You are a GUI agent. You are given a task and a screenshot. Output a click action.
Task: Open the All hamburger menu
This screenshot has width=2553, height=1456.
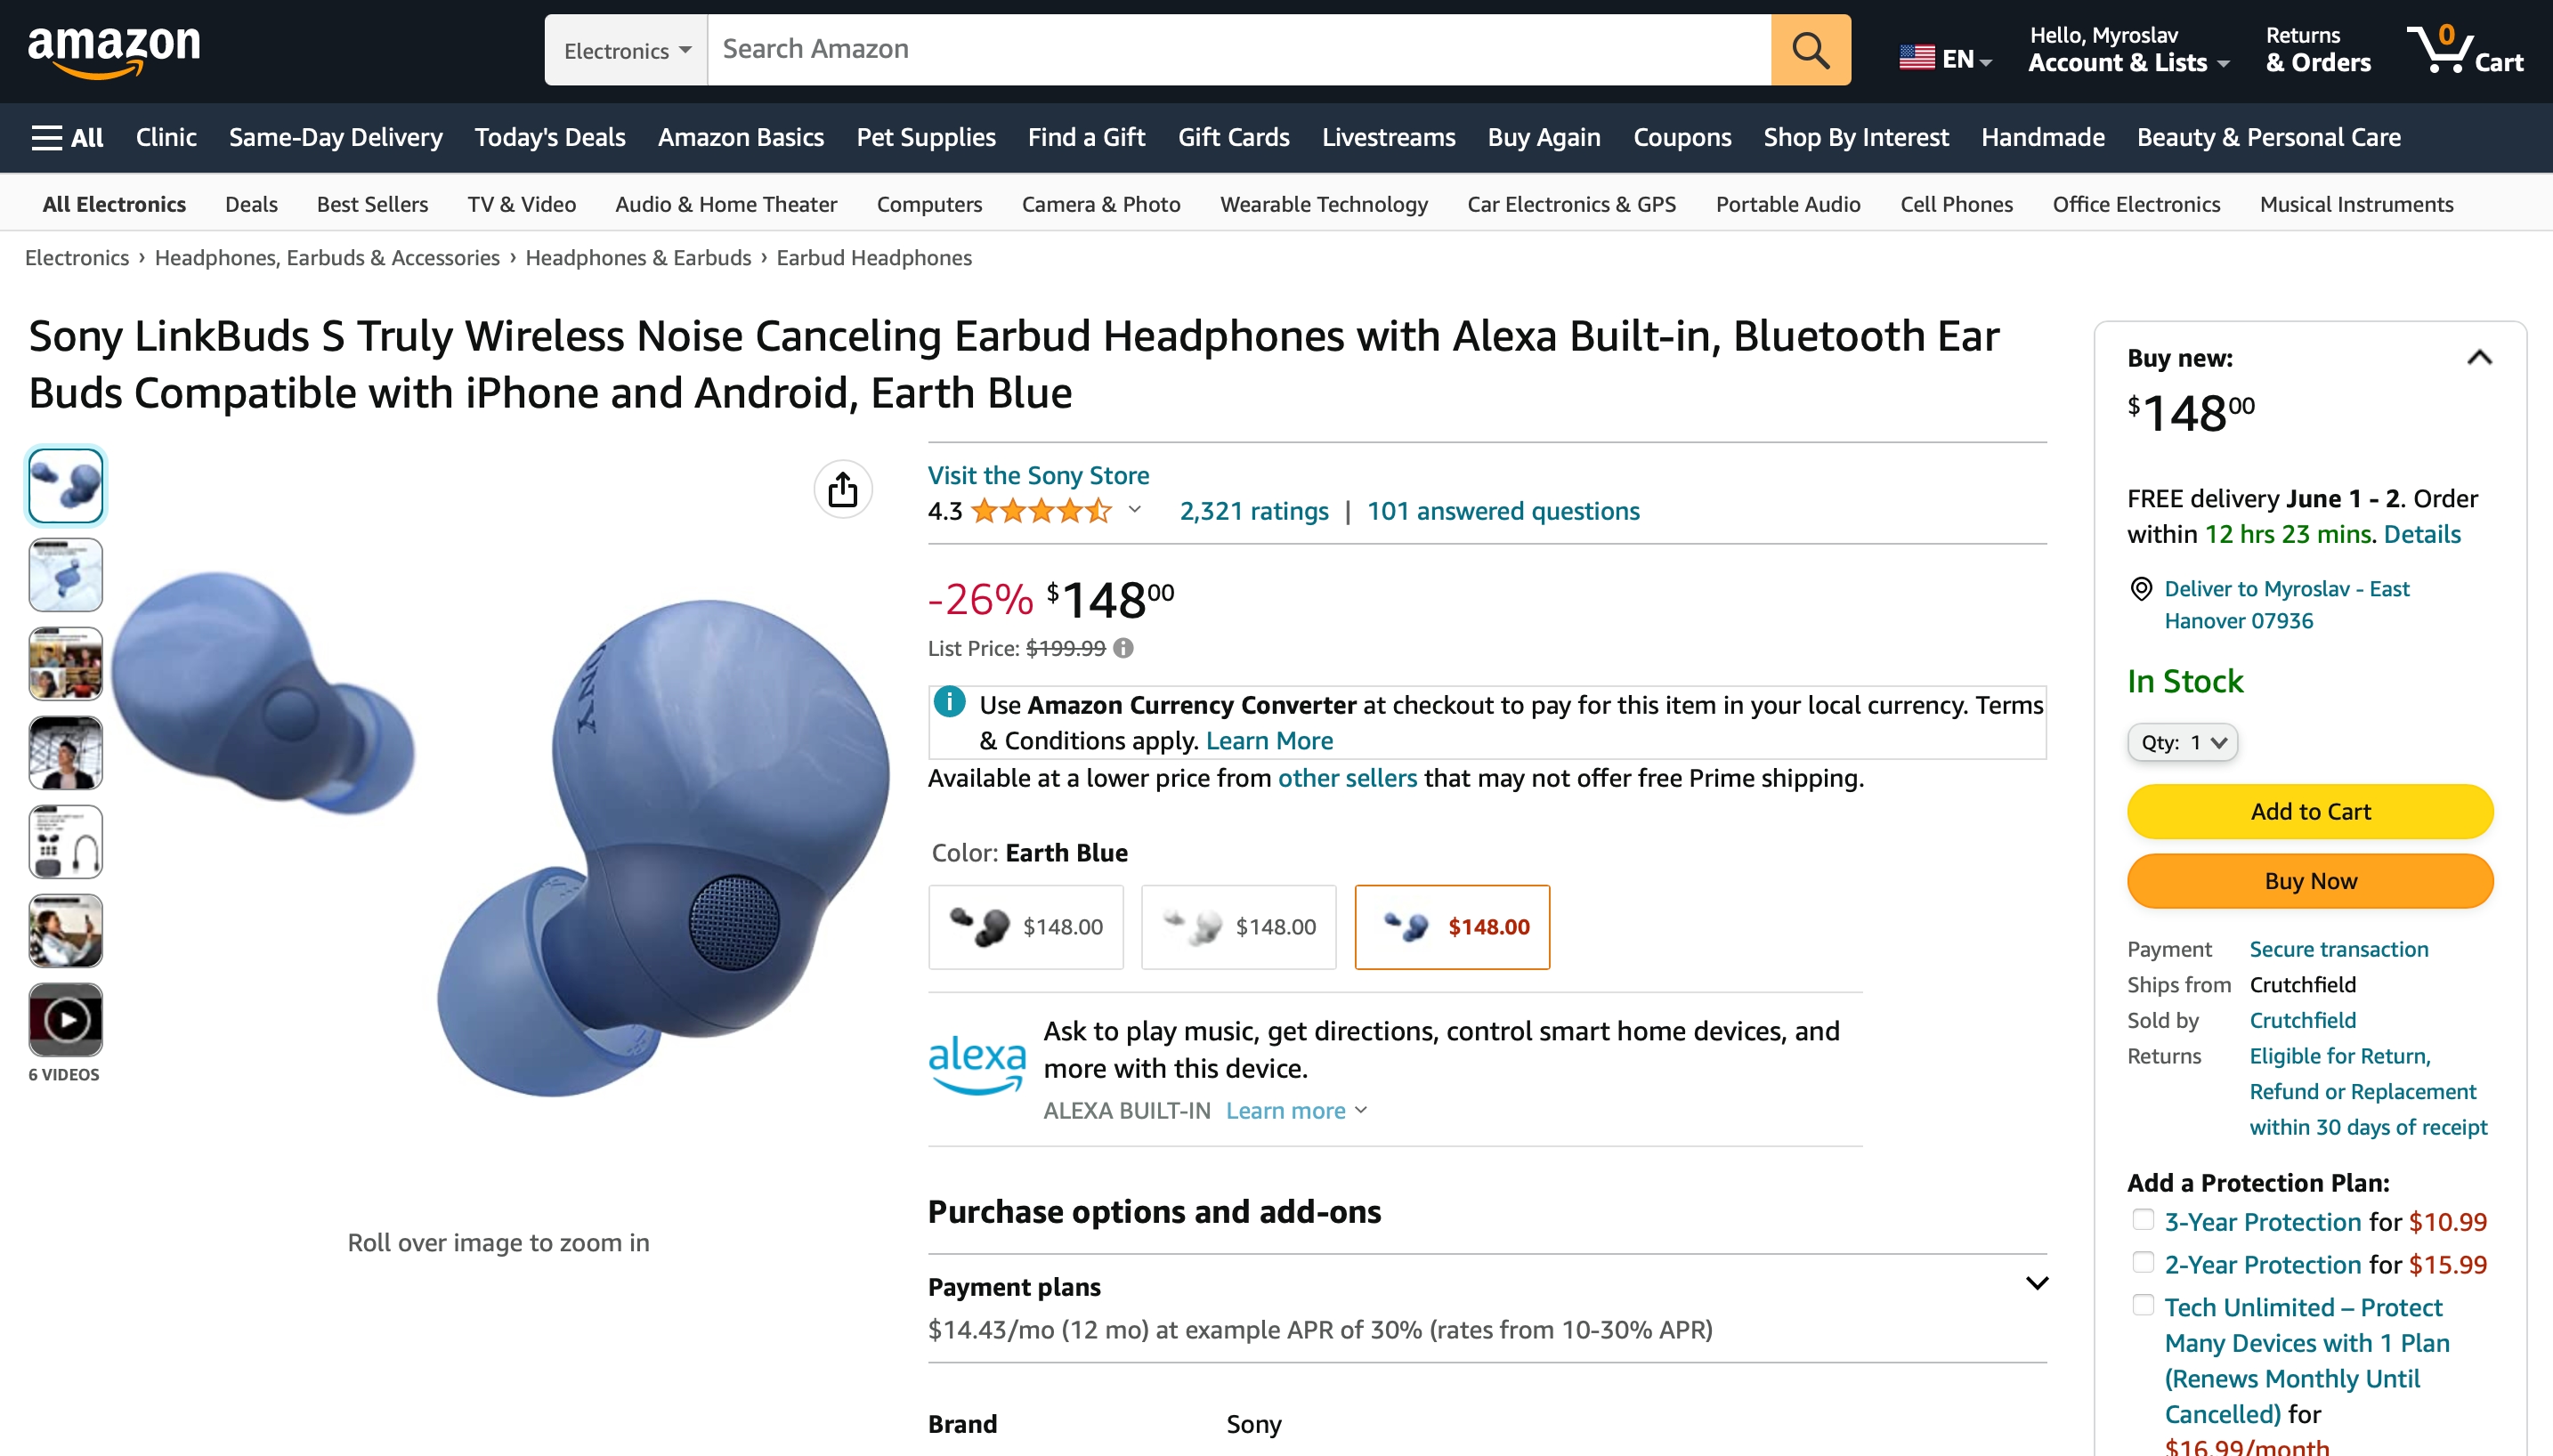pos(67,137)
